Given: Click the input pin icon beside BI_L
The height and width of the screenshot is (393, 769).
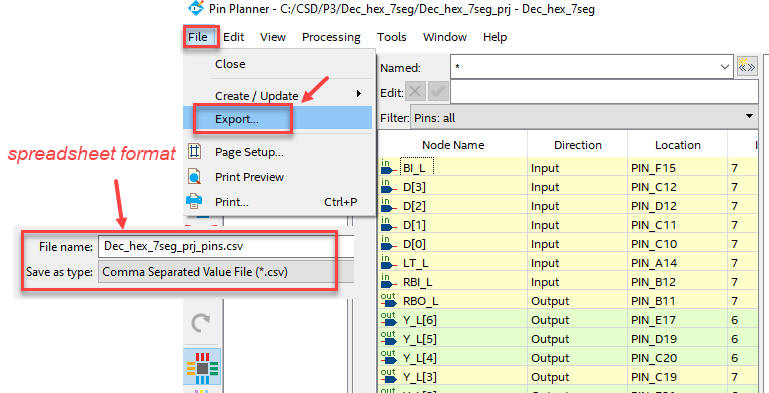Looking at the screenshot, I should (x=388, y=167).
